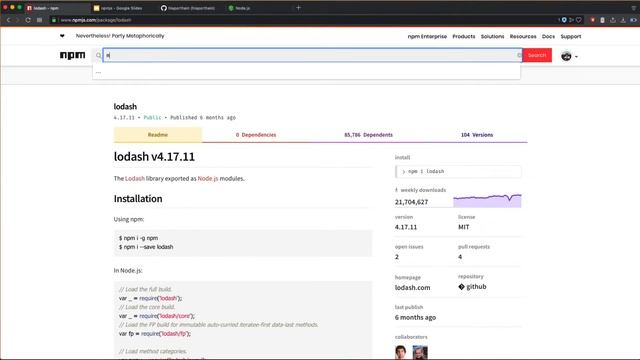The image size is (640, 360).
Task: Click the '$ npm i --save lodash' line
Action: click(x=146, y=247)
